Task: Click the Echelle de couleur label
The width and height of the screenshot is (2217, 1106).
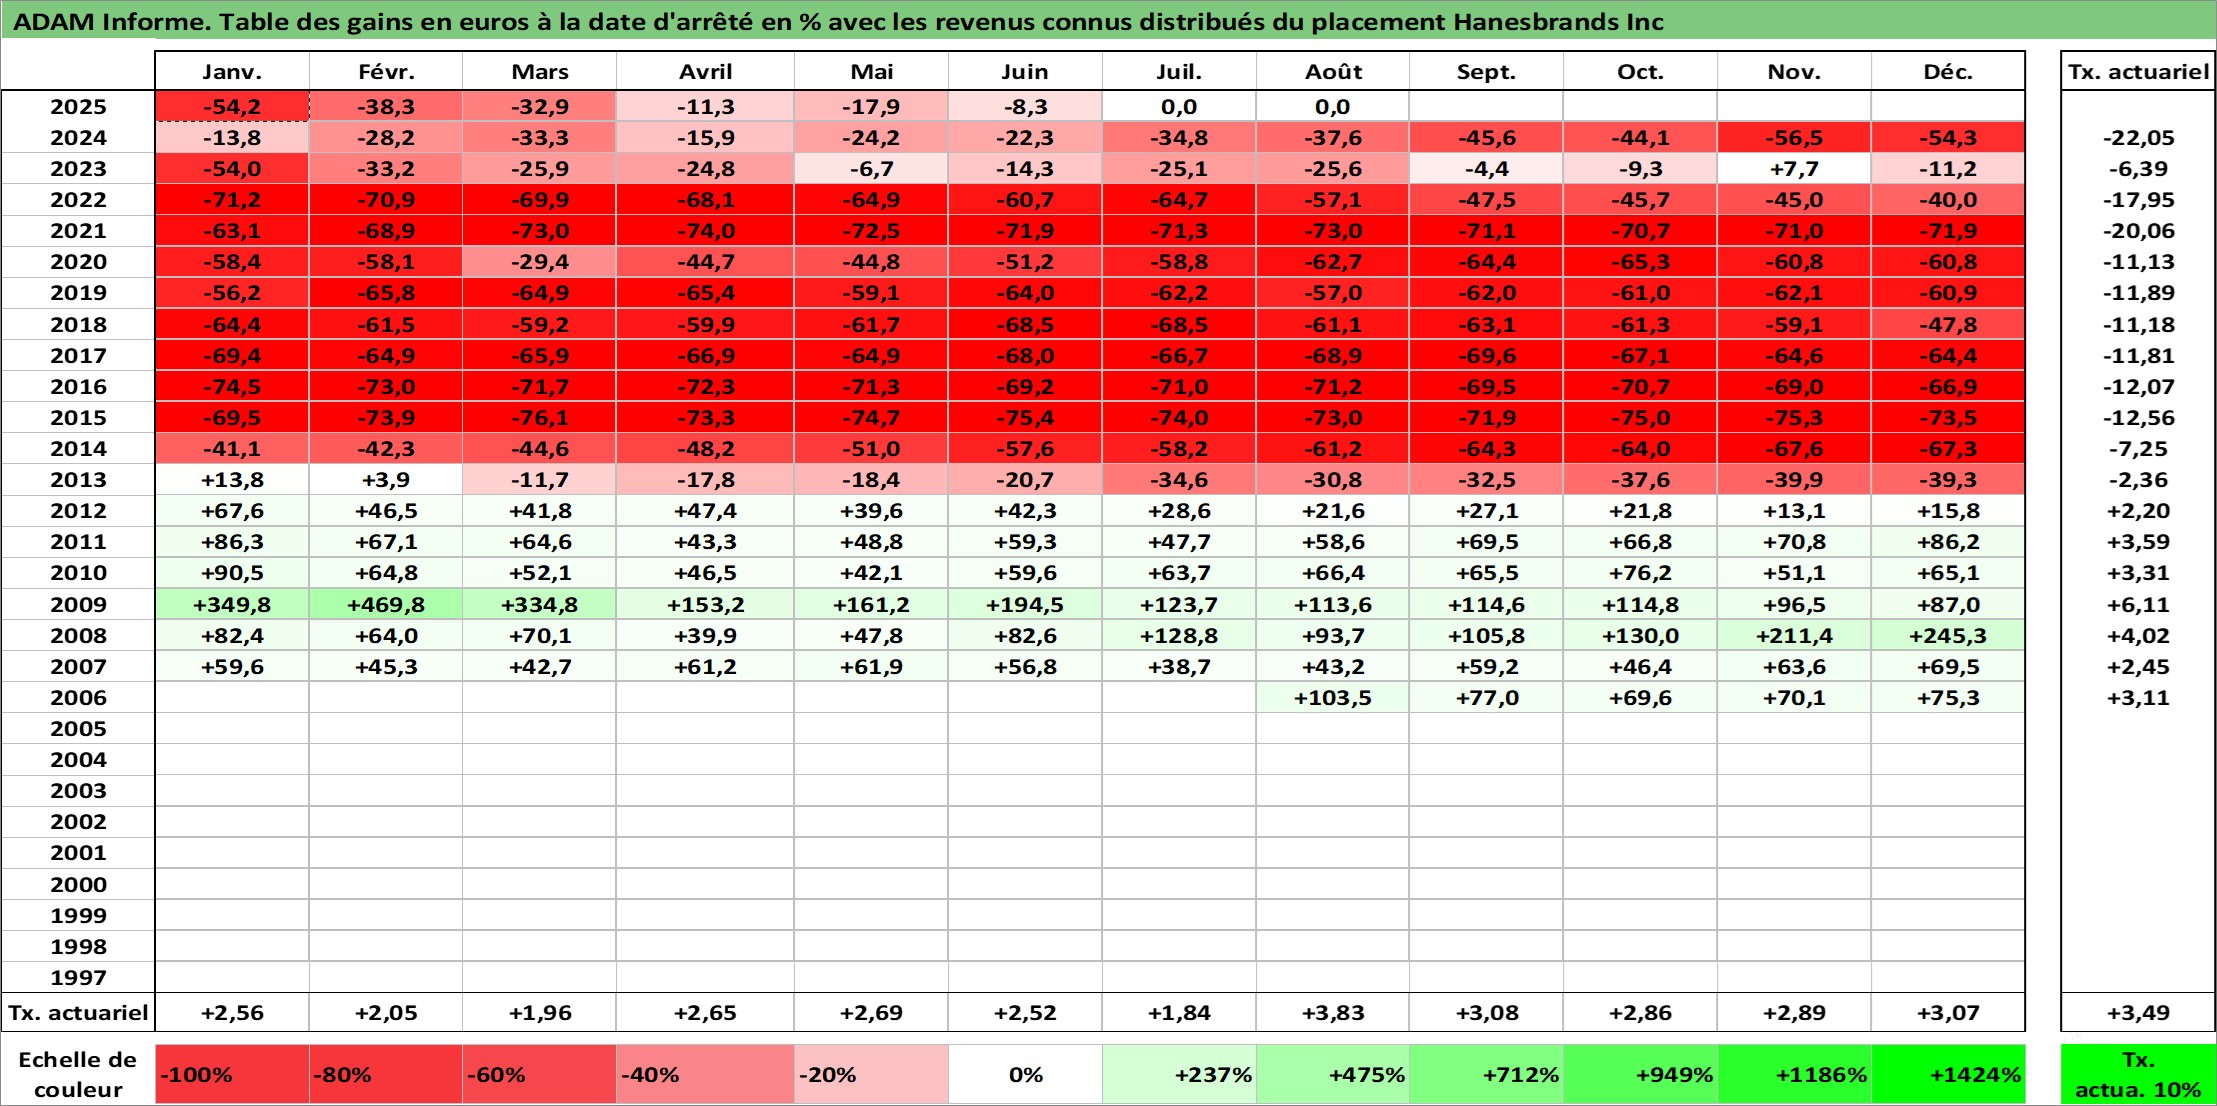Action: click(78, 1074)
